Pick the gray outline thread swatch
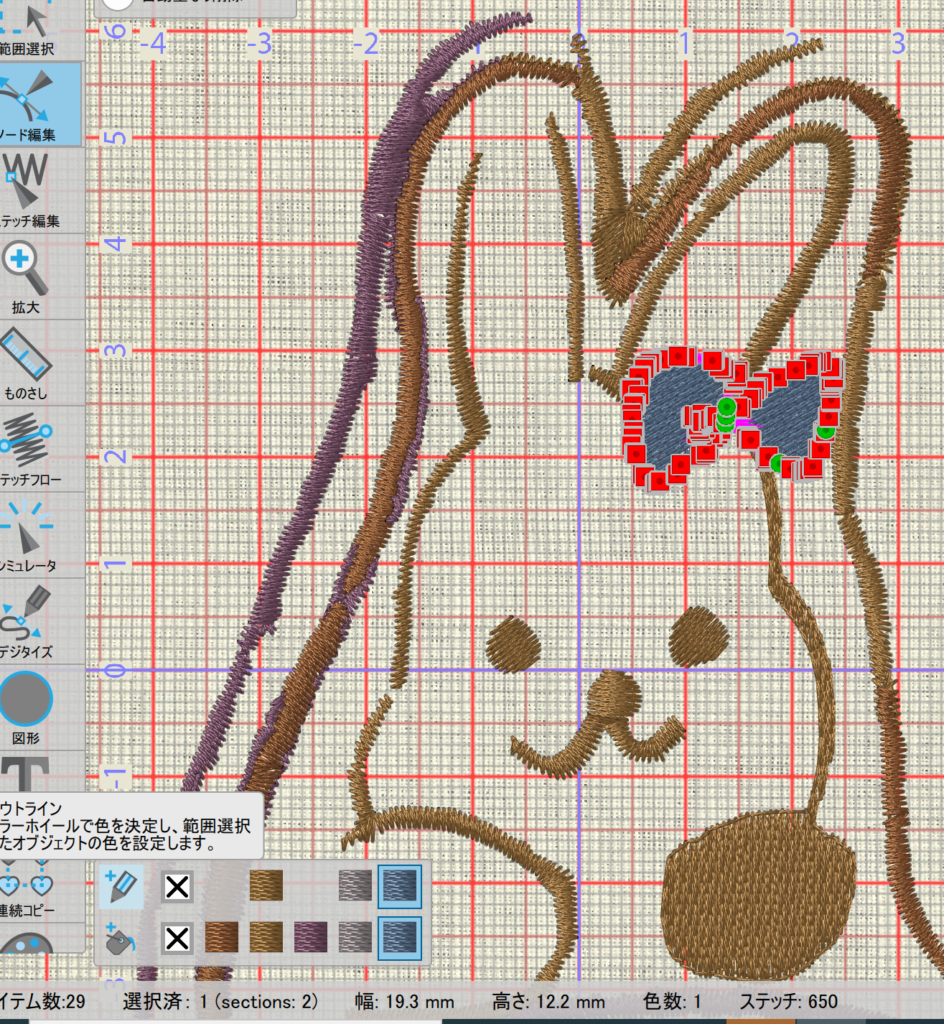 (355, 886)
